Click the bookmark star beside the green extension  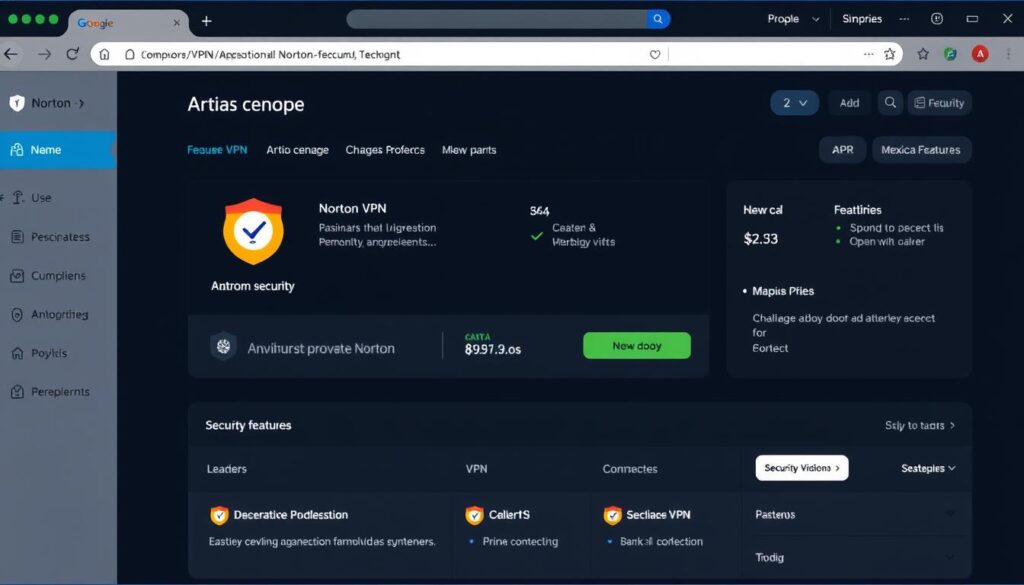coord(923,54)
